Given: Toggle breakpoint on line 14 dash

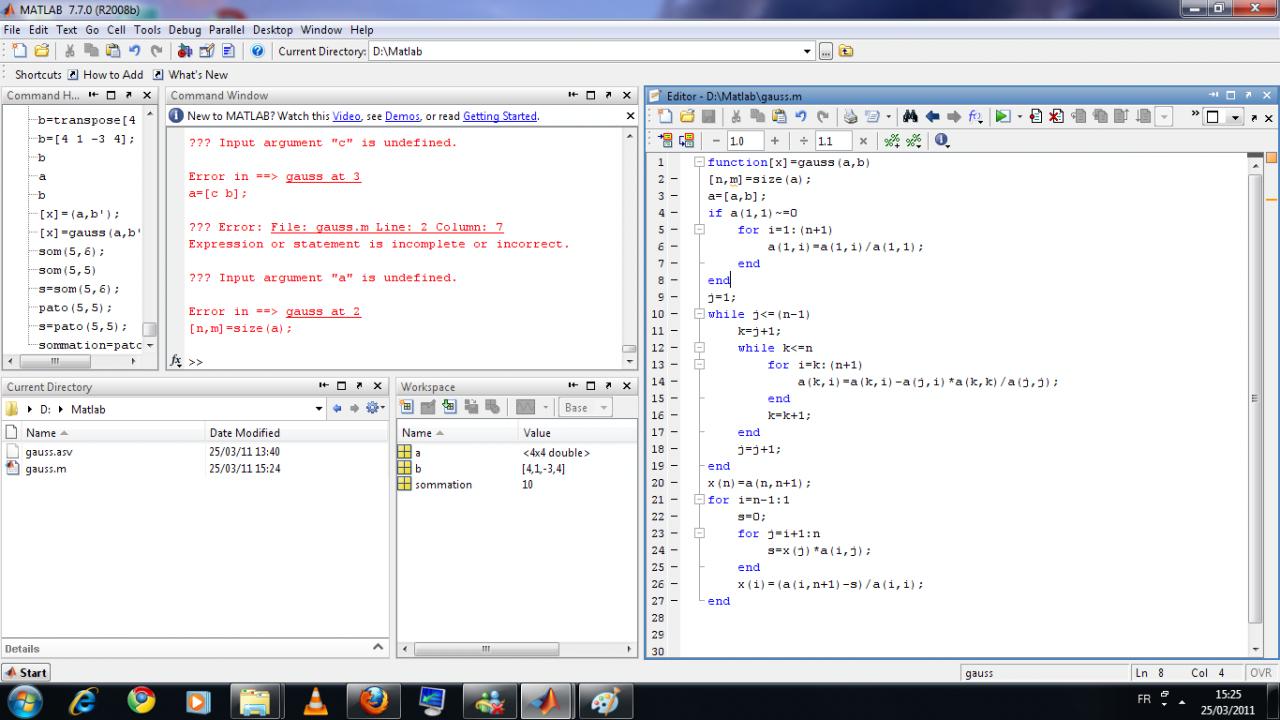Looking at the screenshot, I should coord(673,382).
